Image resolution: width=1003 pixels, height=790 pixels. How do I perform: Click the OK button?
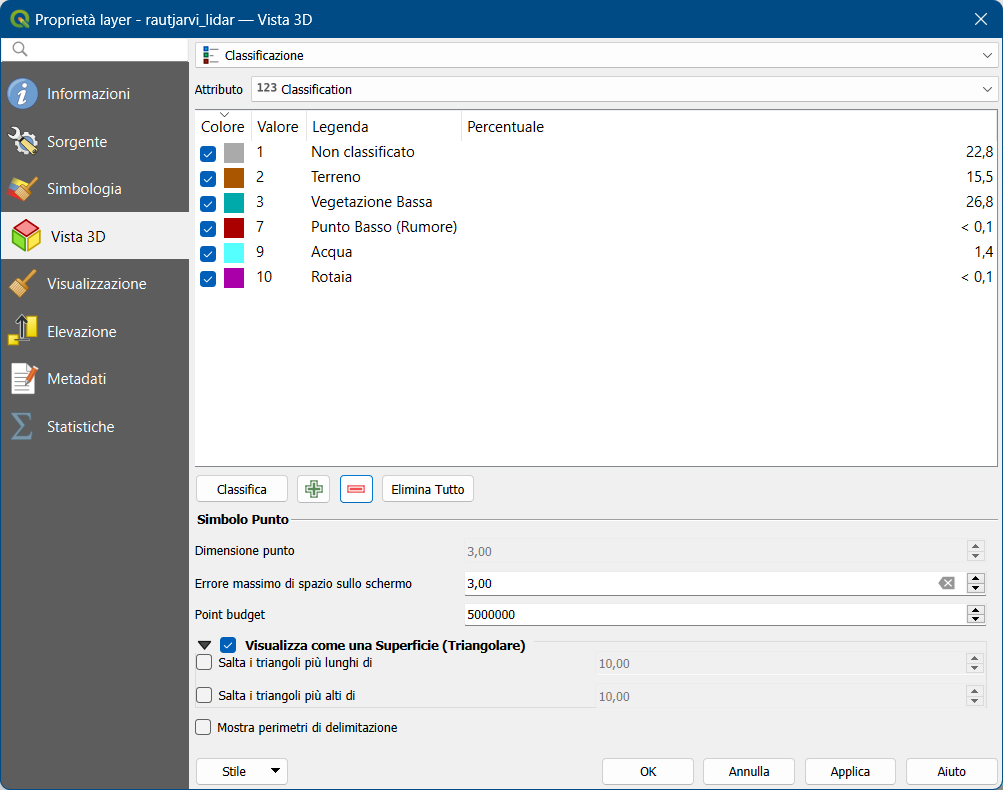coord(648,771)
